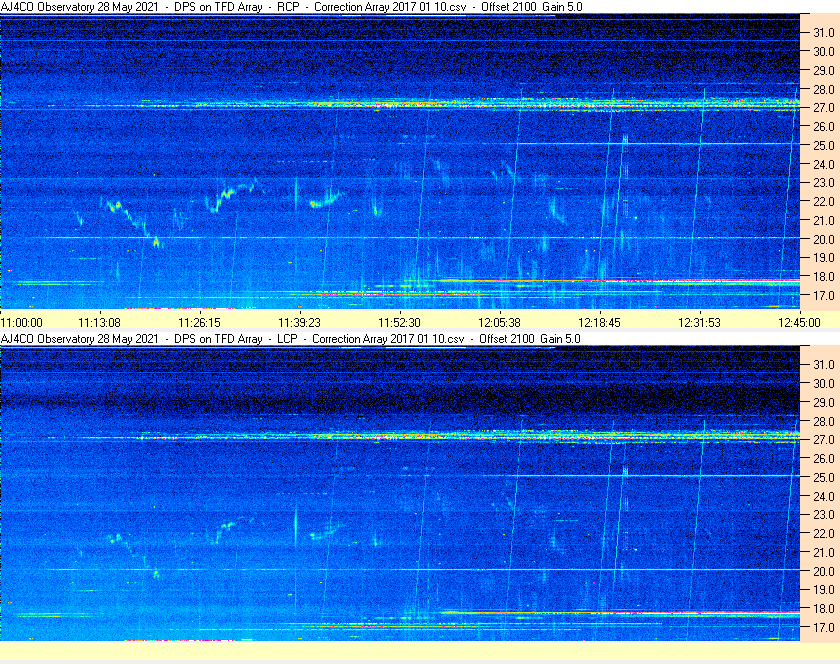Screen dimensions: 840x664
Task: Select the 12:45:00 time axis label
Action: (799, 323)
